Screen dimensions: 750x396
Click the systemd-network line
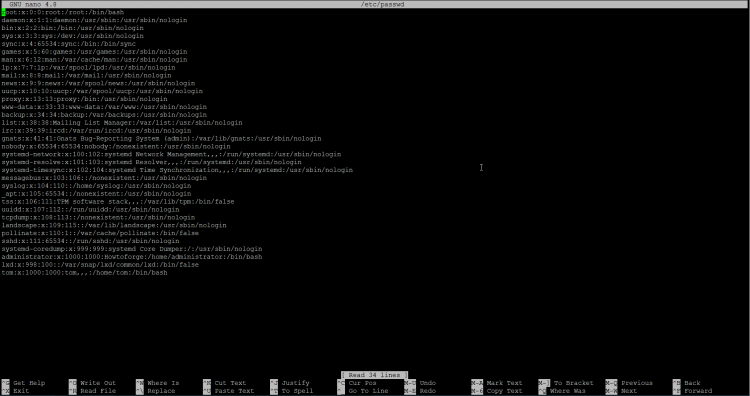171,154
